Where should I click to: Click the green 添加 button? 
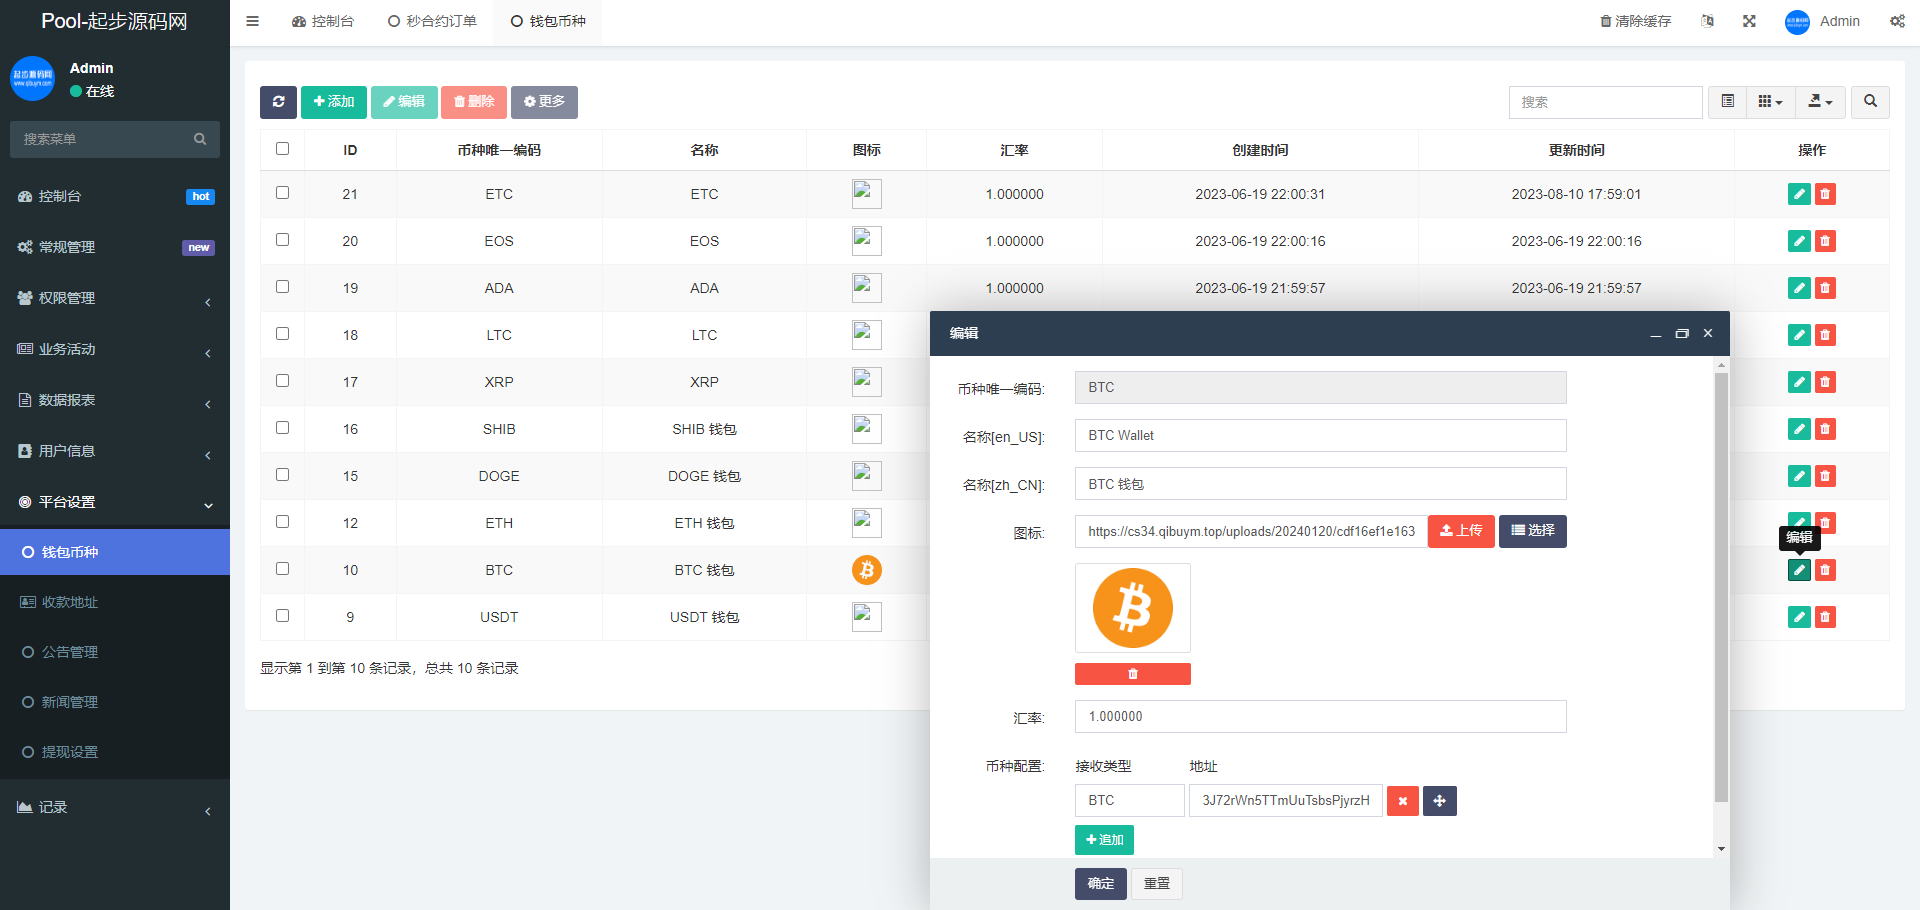click(x=334, y=102)
